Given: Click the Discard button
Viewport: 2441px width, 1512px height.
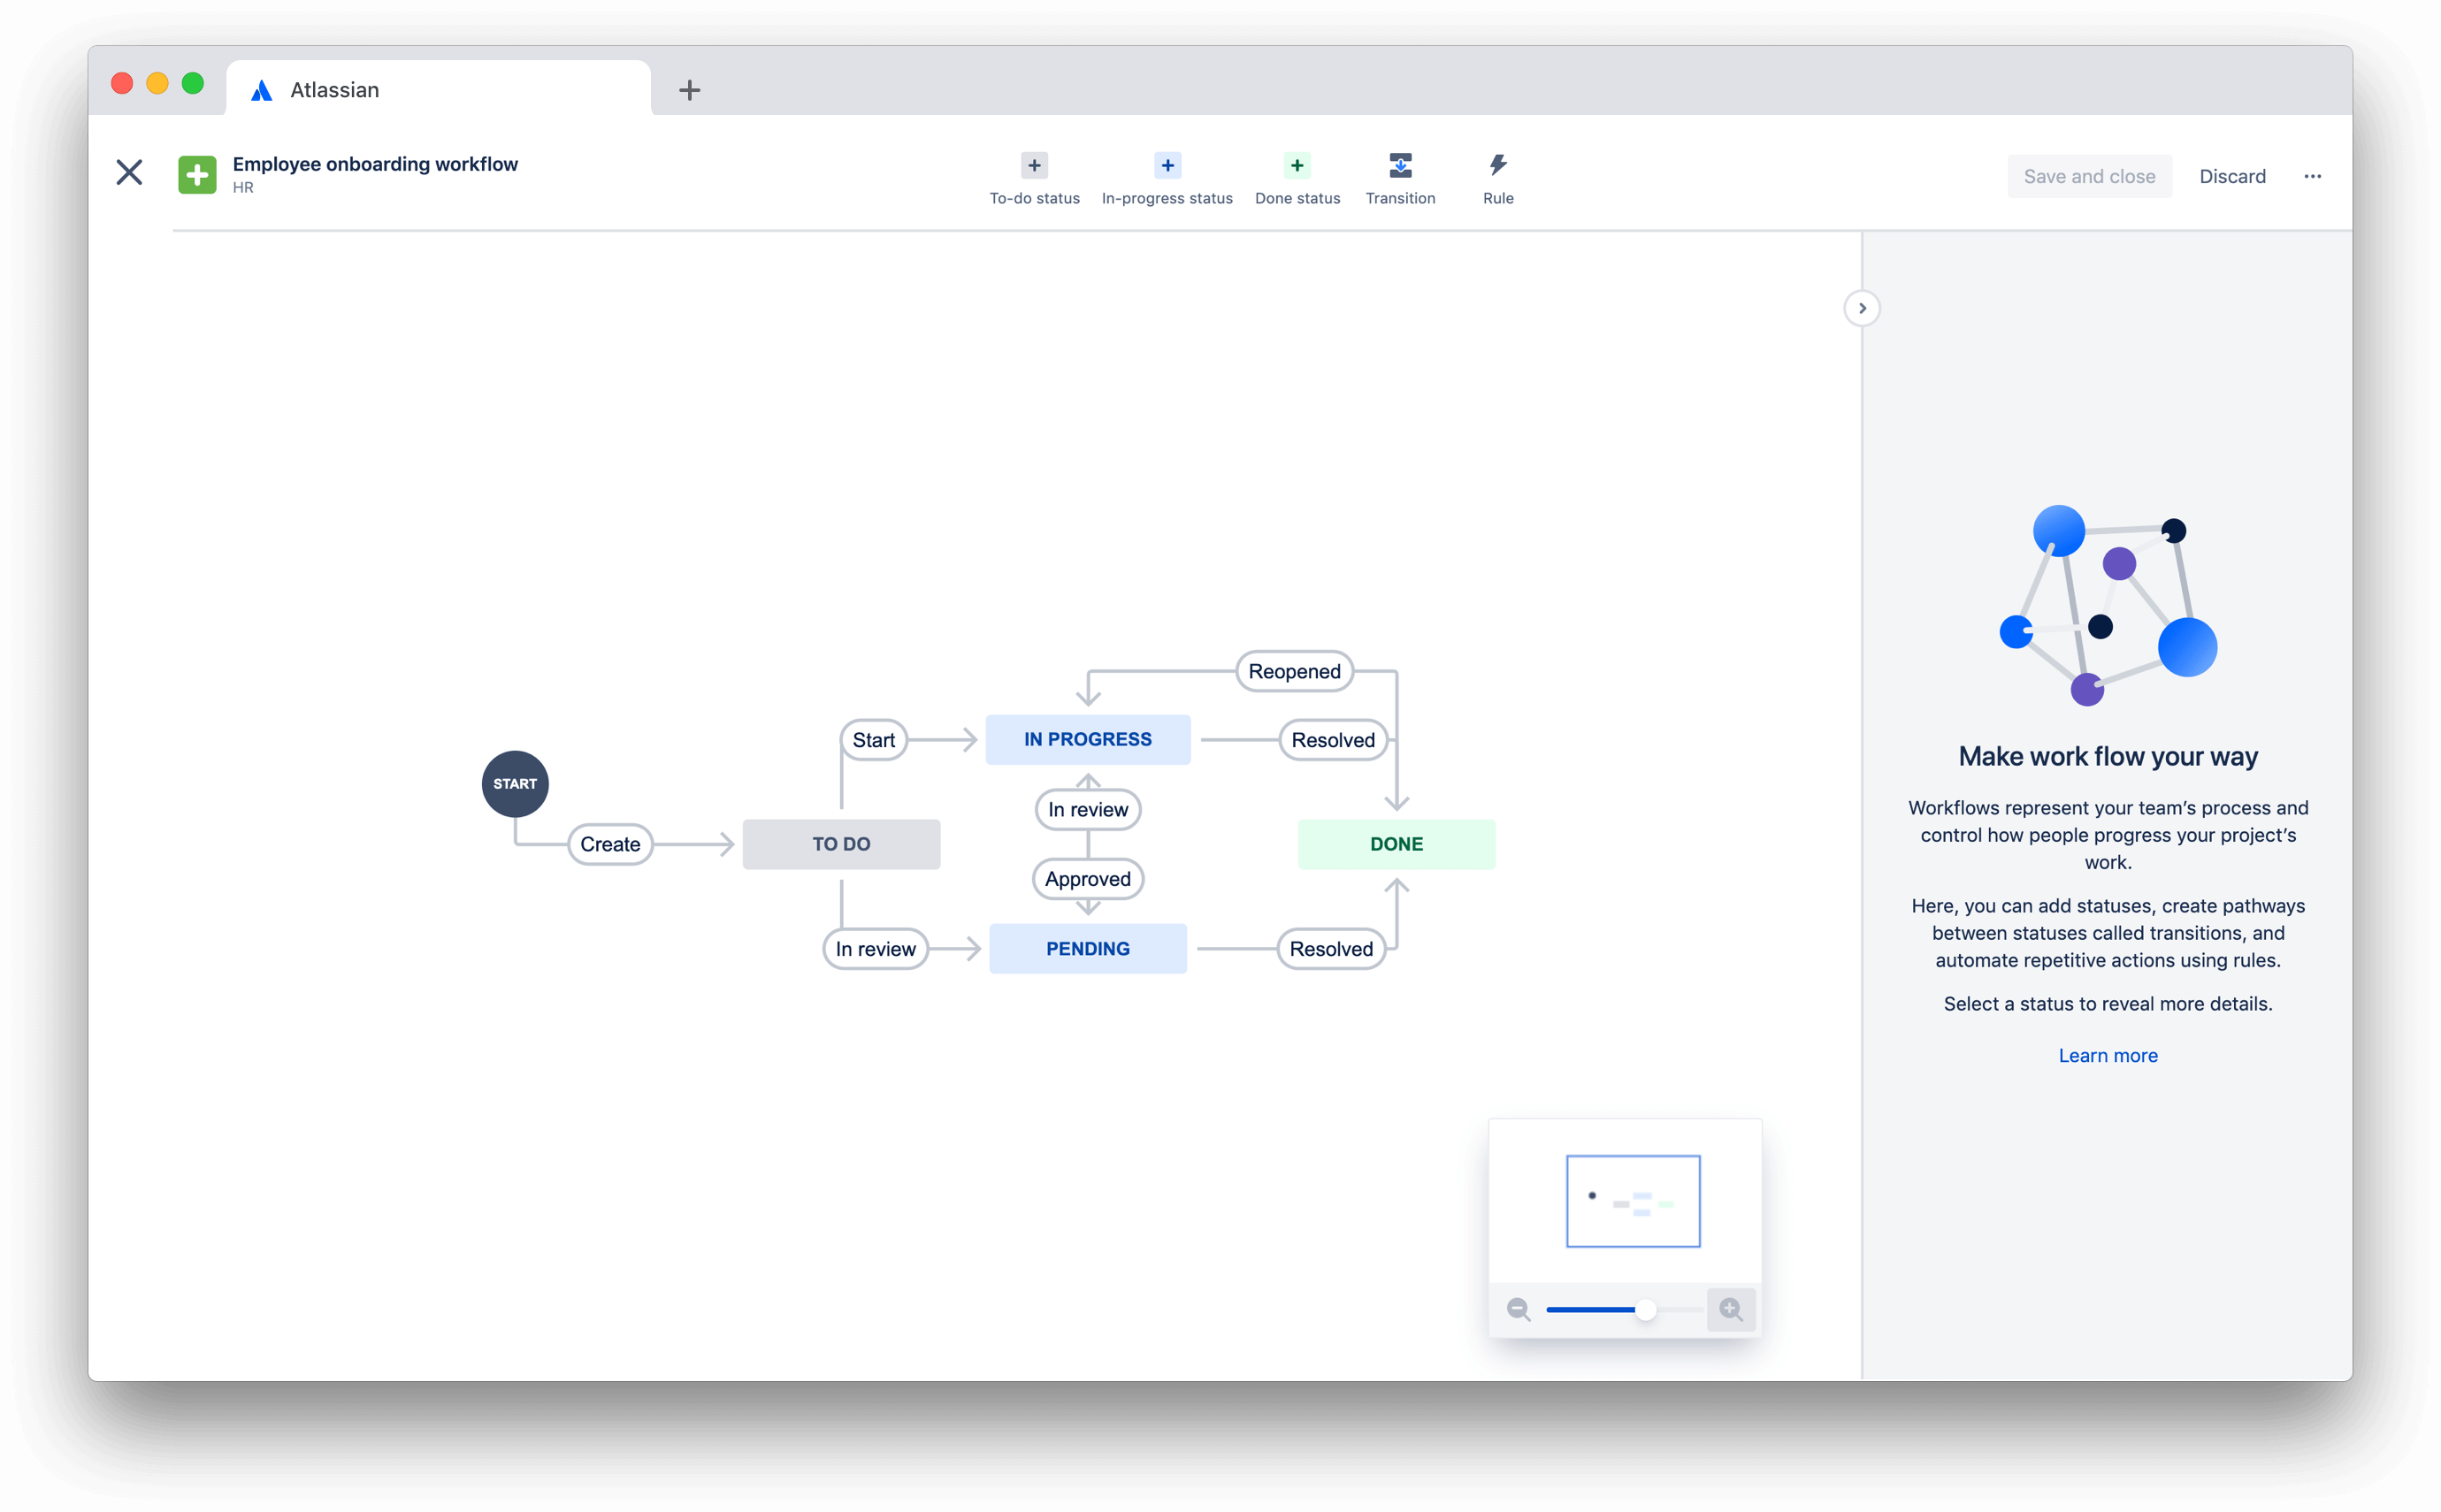Looking at the screenshot, I should (2231, 174).
